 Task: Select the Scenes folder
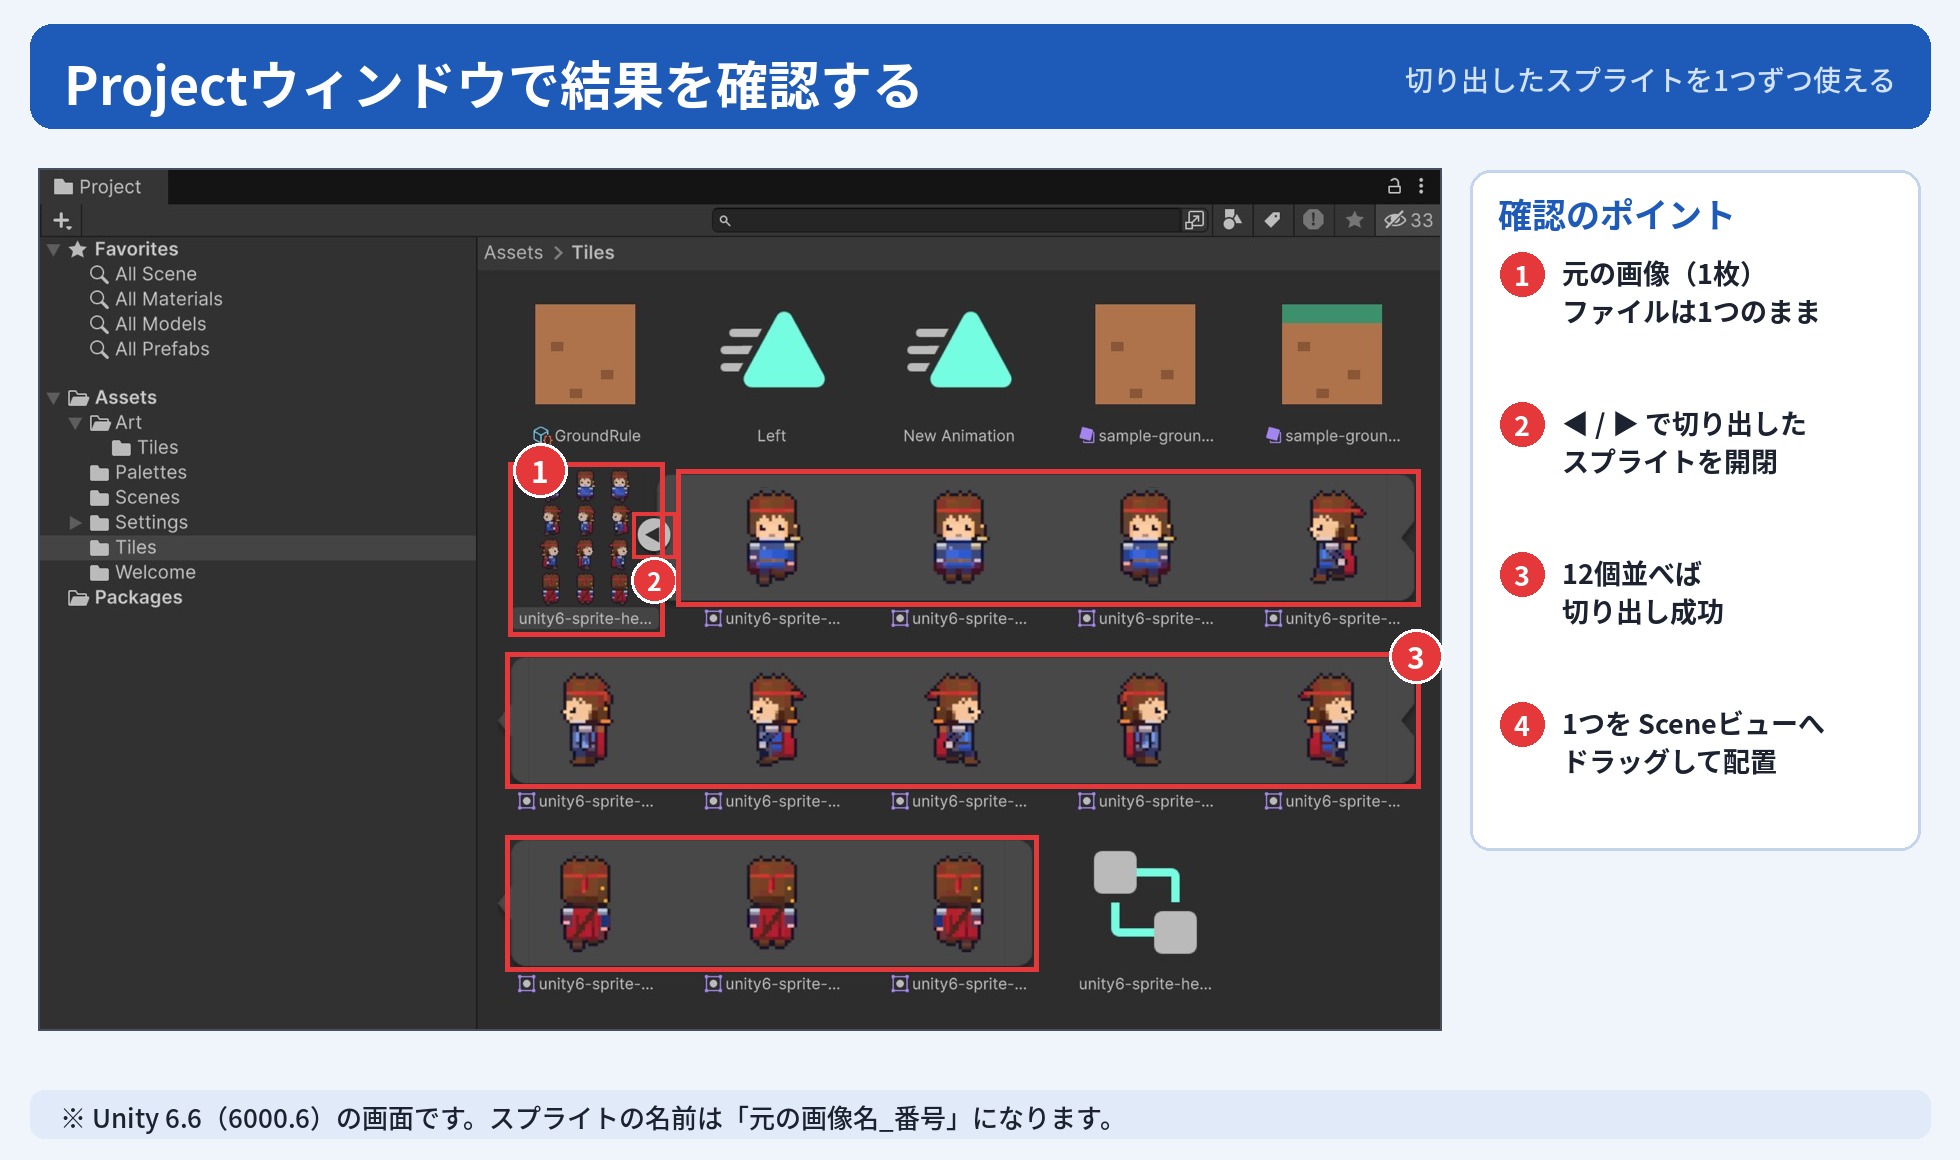click(135, 497)
